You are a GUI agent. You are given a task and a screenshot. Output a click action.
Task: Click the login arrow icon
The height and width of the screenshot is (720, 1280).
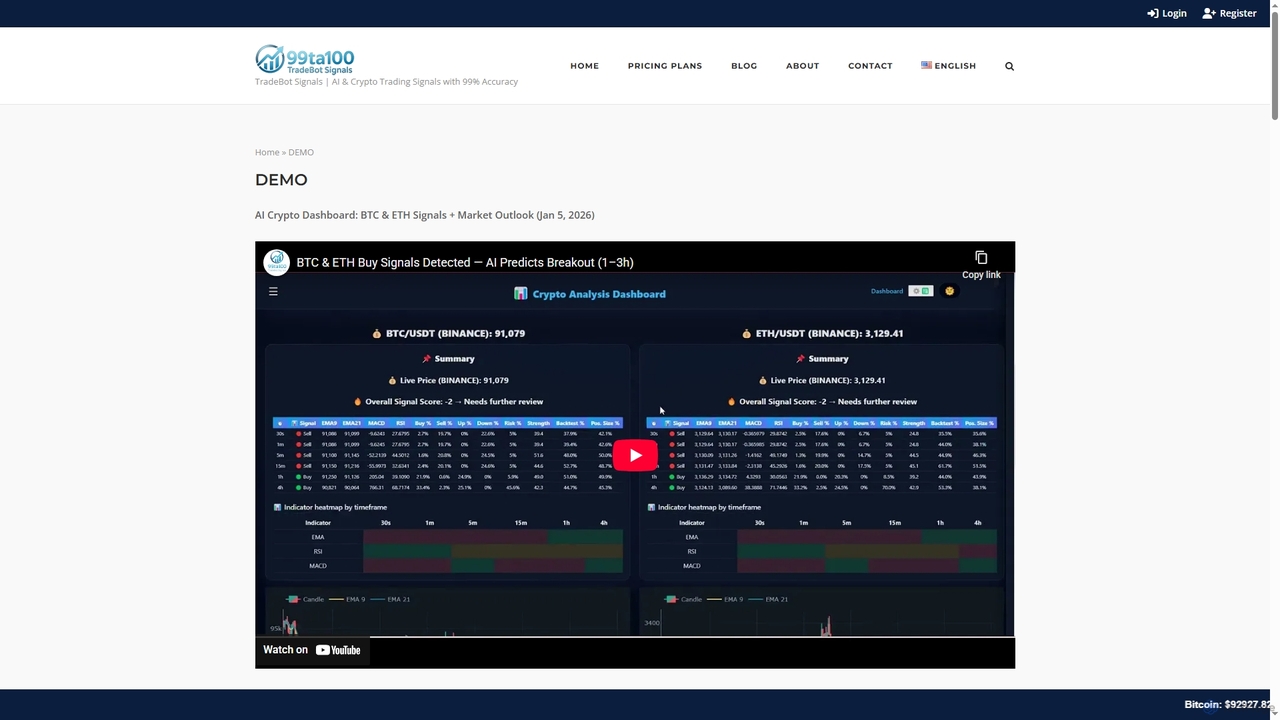point(1153,13)
